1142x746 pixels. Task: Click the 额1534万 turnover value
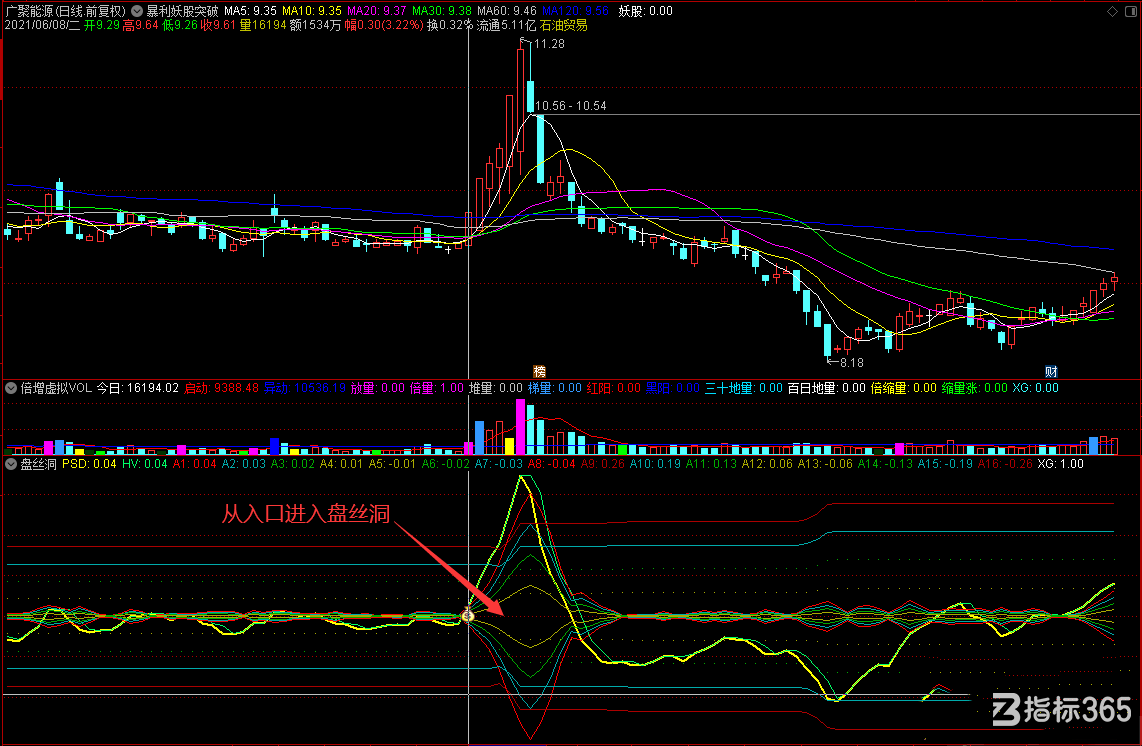[315, 25]
